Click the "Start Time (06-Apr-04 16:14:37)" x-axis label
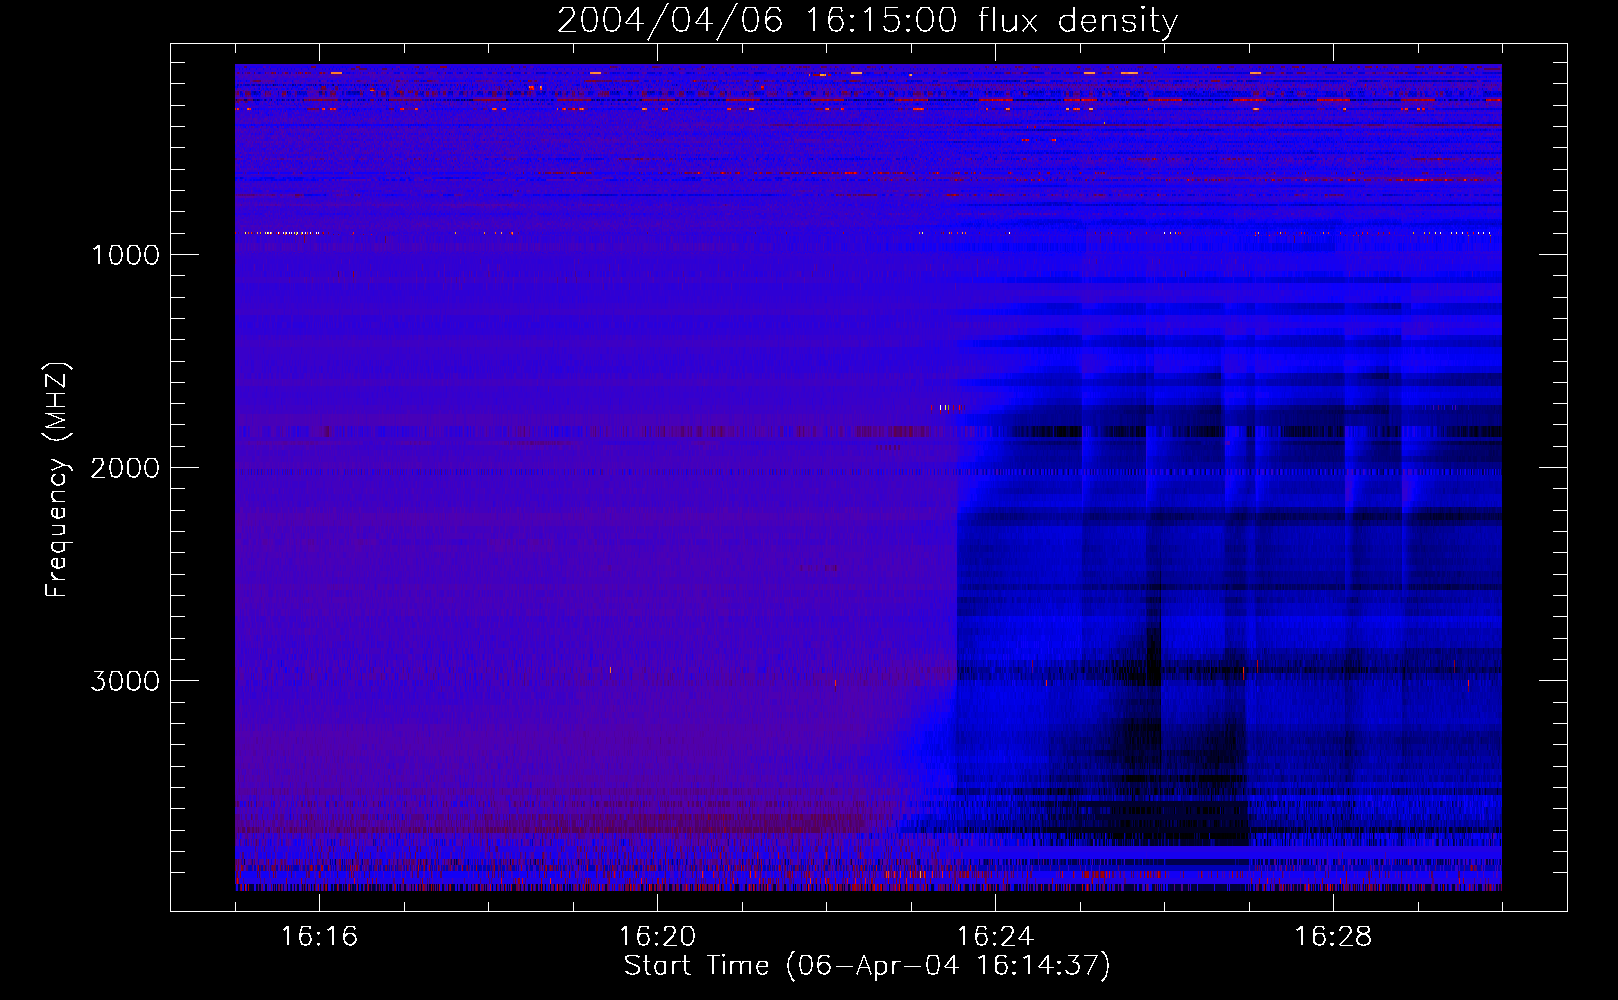The height and width of the screenshot is (1000, 1618). (867, 966)
